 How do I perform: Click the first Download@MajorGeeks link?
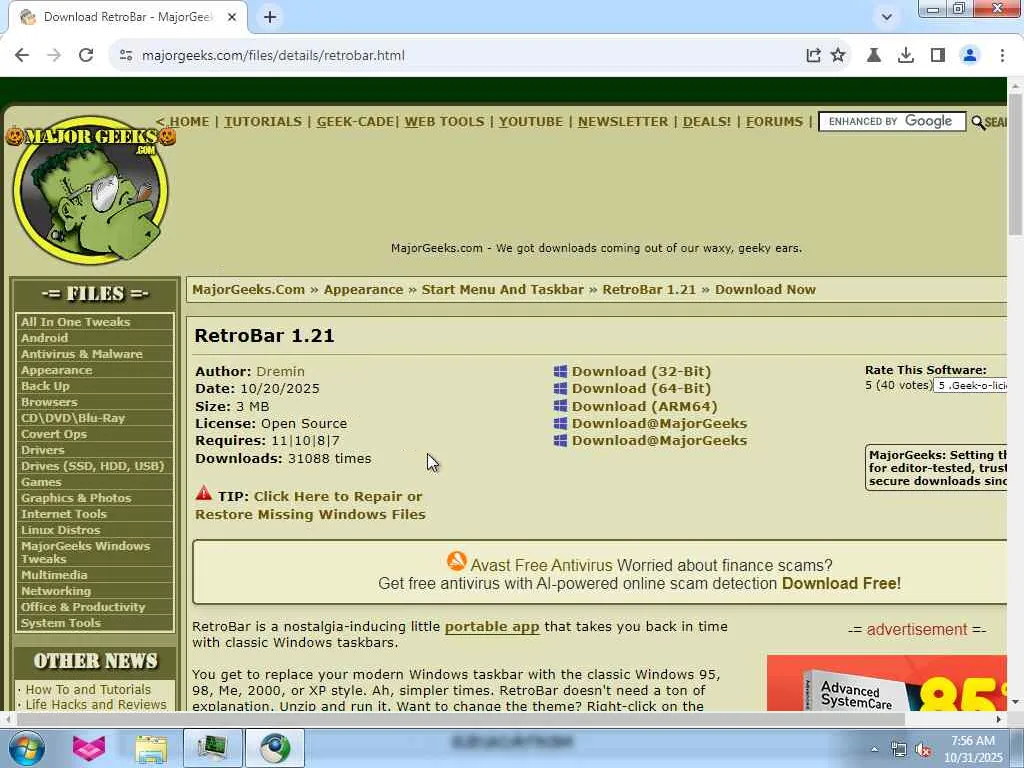pyautogui.click(x=660, y=423)
